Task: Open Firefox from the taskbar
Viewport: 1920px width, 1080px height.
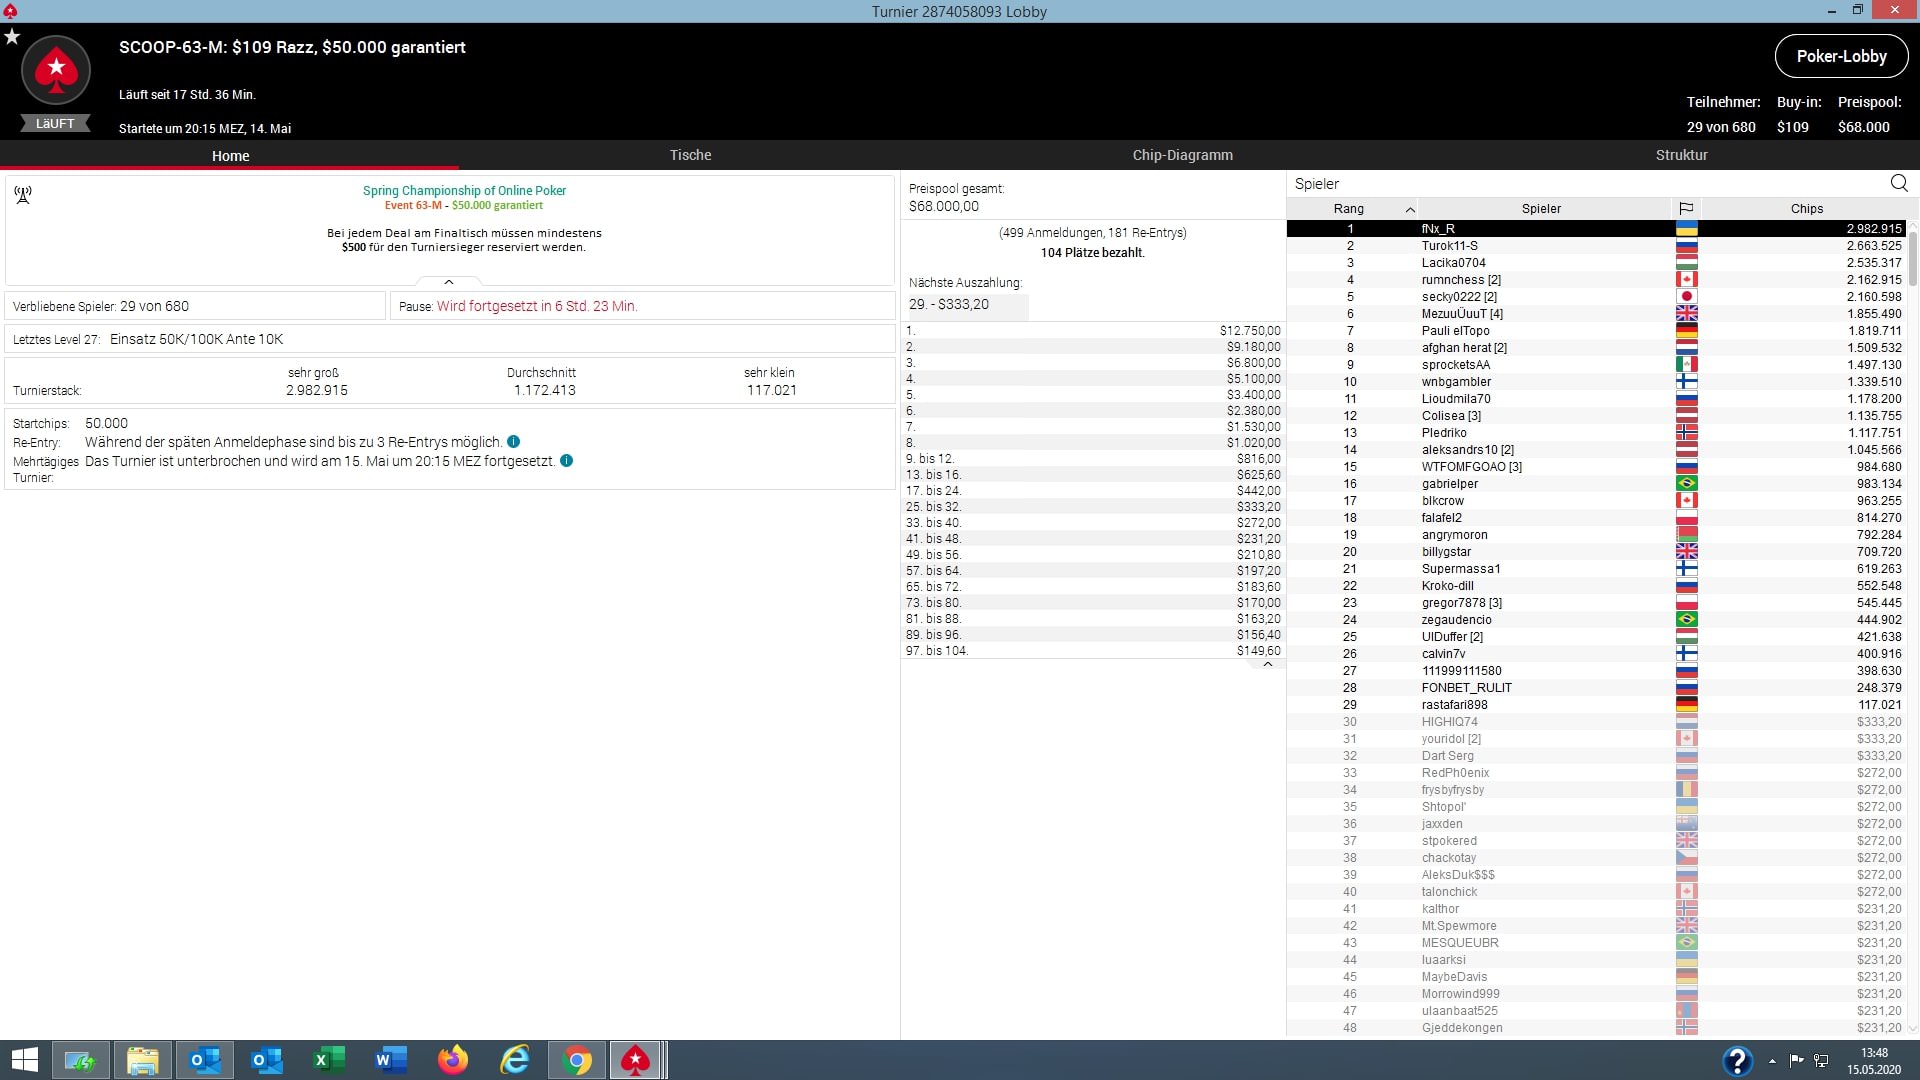Action: (x=452, y=1059)
